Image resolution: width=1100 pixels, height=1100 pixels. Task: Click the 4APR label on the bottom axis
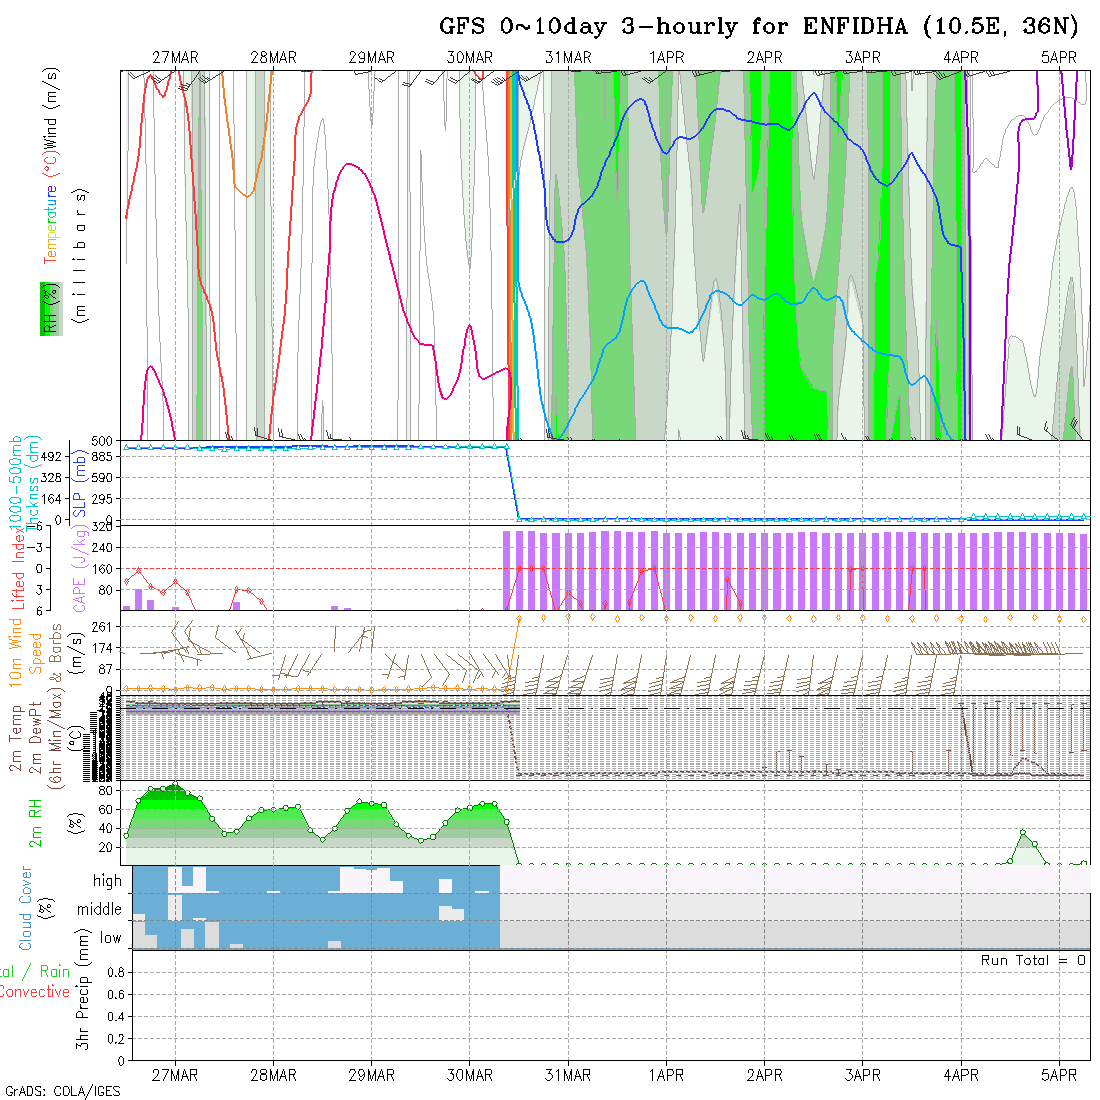point(961,1075)
